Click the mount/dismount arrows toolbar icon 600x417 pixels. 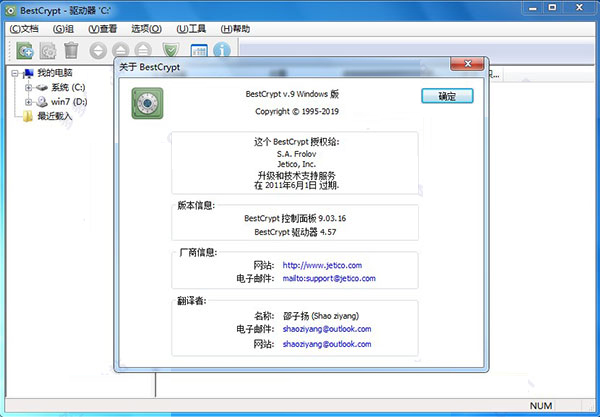tap(98, 51)
